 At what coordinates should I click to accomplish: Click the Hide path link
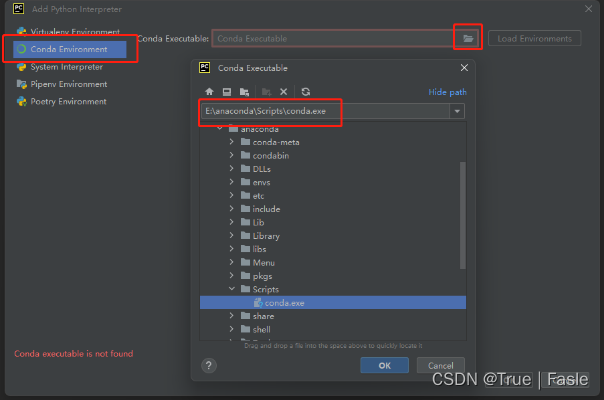[x=447, y=92]
